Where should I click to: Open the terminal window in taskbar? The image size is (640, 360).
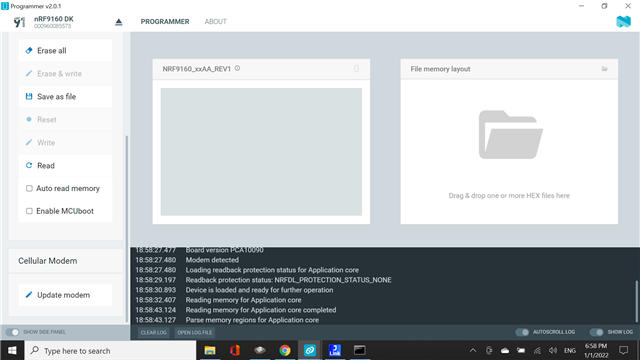360,350
